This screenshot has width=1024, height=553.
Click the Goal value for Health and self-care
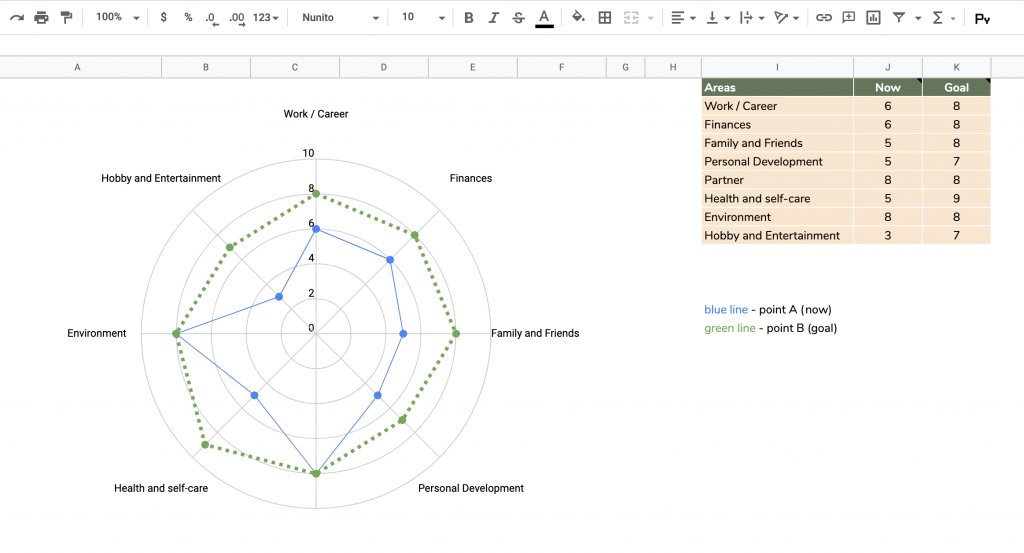956,198
